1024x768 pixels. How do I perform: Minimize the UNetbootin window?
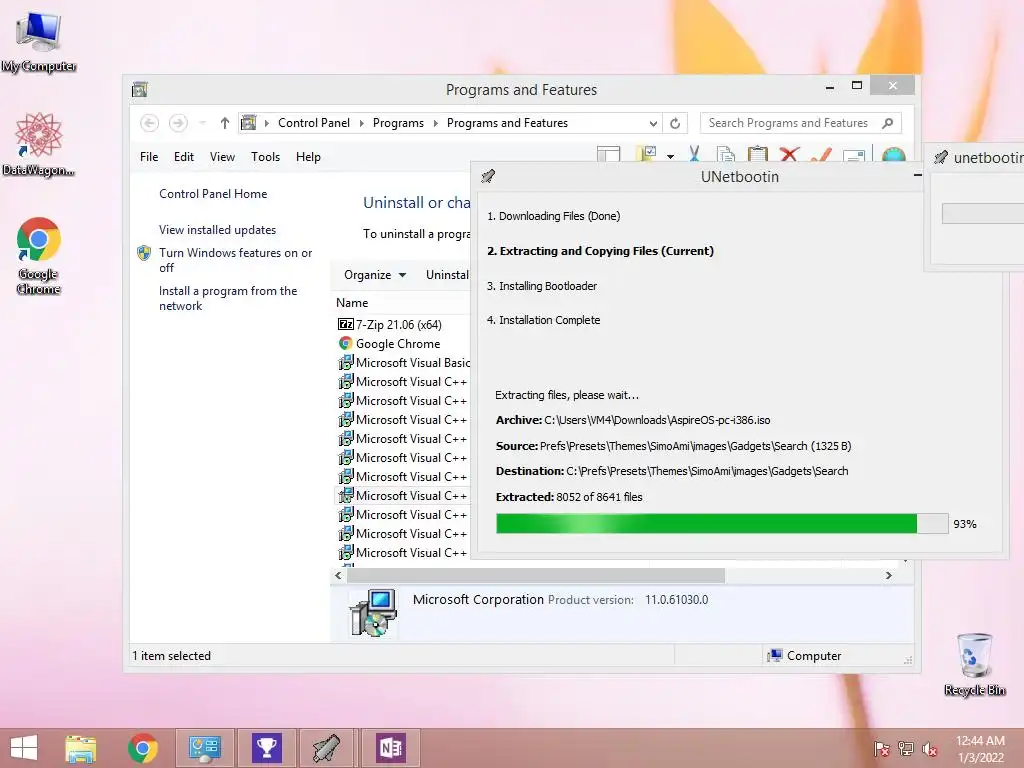click(x=917, y=176)
